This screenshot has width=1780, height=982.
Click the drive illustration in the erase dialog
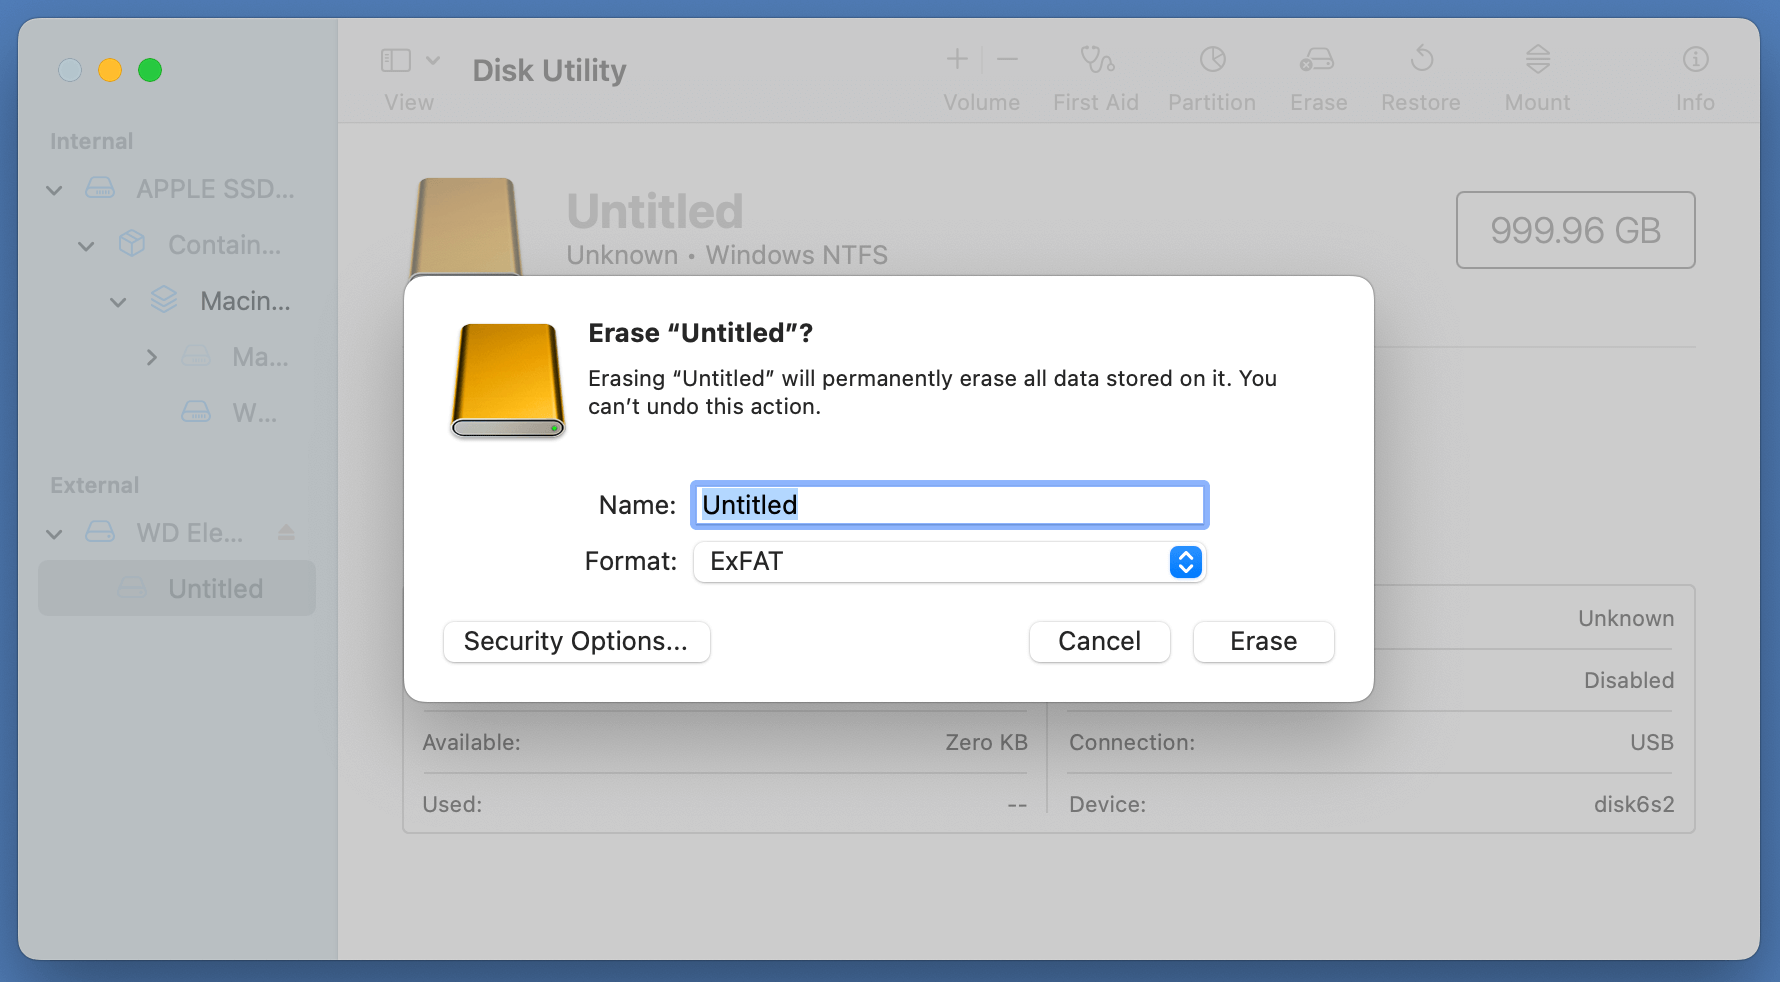[507, 380]
